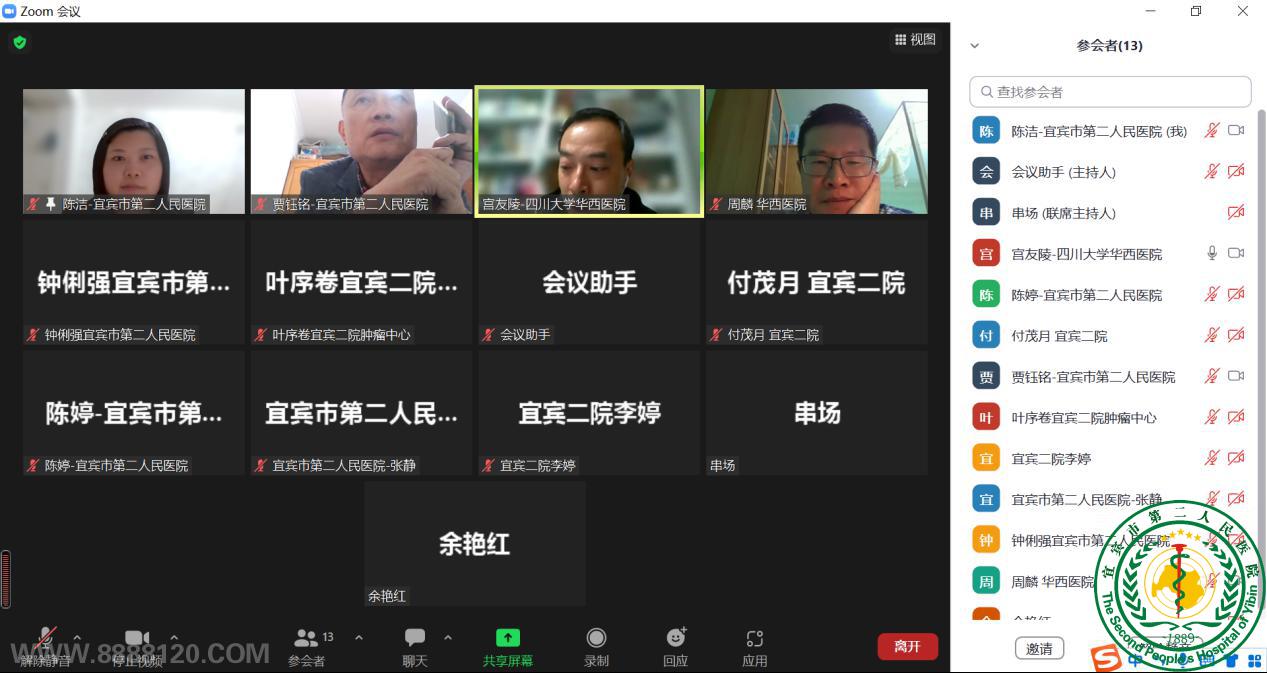Expand audio options arrow beside mute button
Image resolution: width=1267 pixels, height=673 pixels.
tap(77, 637)
